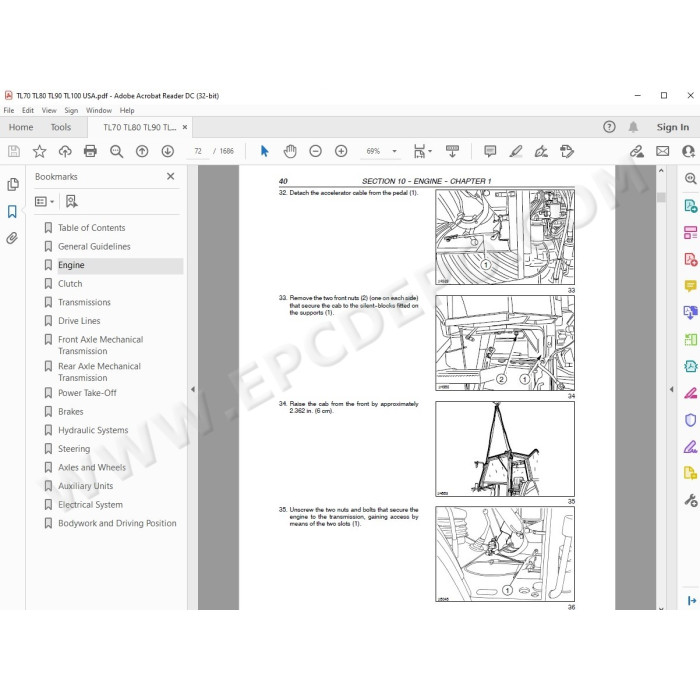
Task: Find the current bookmark icon
Action: [71, 201]
